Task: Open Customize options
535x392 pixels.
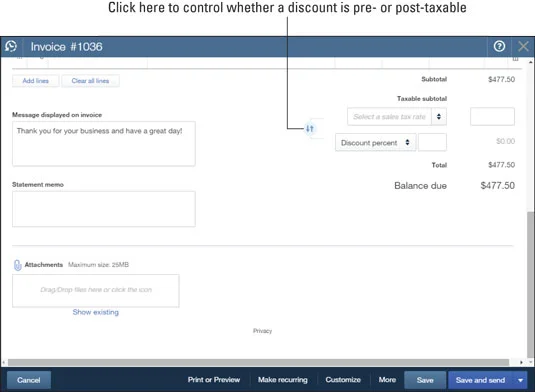Action: coord(343,380)
